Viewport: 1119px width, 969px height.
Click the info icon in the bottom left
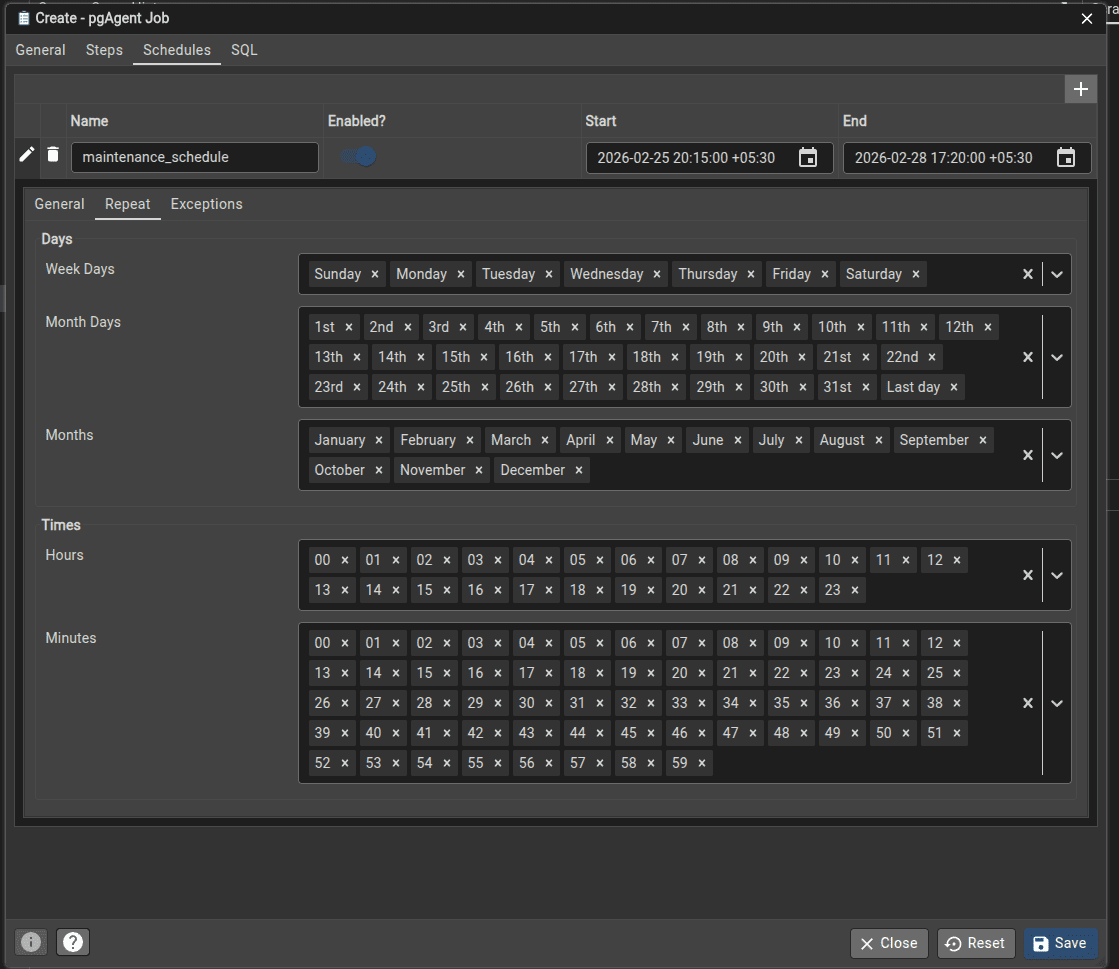30,941
